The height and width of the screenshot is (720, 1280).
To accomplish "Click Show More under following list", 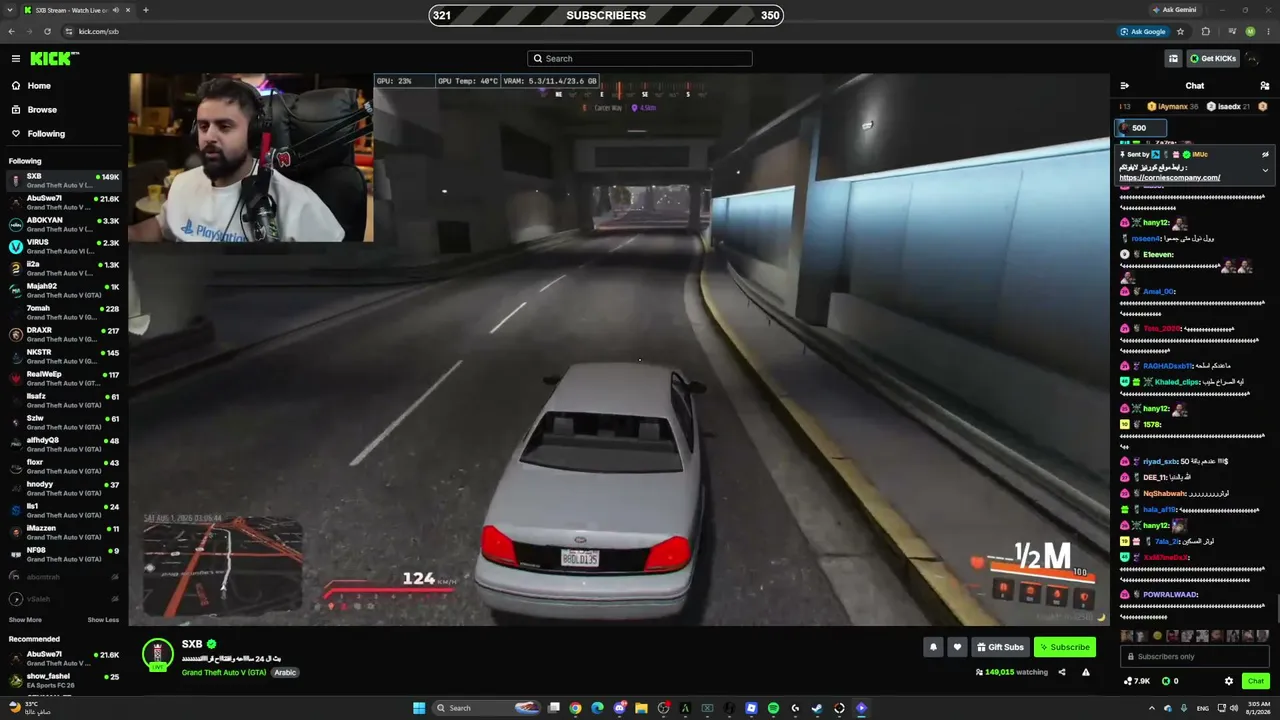I will [25, 620].
